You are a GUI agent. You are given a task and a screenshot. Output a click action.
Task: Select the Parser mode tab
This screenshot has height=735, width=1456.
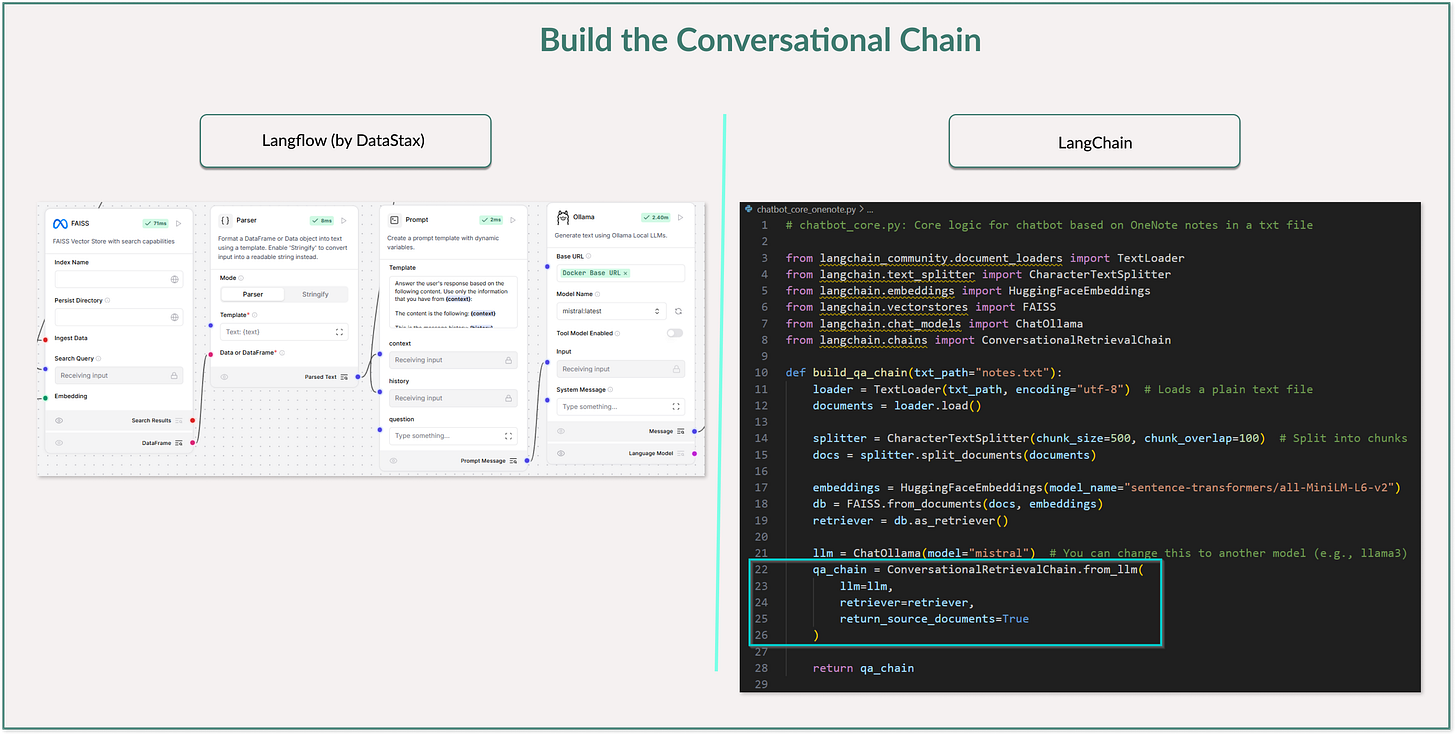click(253, 294)
